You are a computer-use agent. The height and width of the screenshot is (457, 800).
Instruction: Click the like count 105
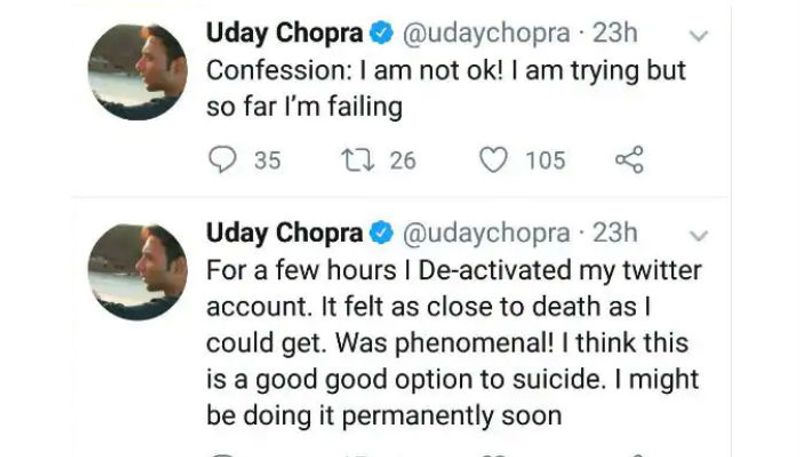coord(545,160)
